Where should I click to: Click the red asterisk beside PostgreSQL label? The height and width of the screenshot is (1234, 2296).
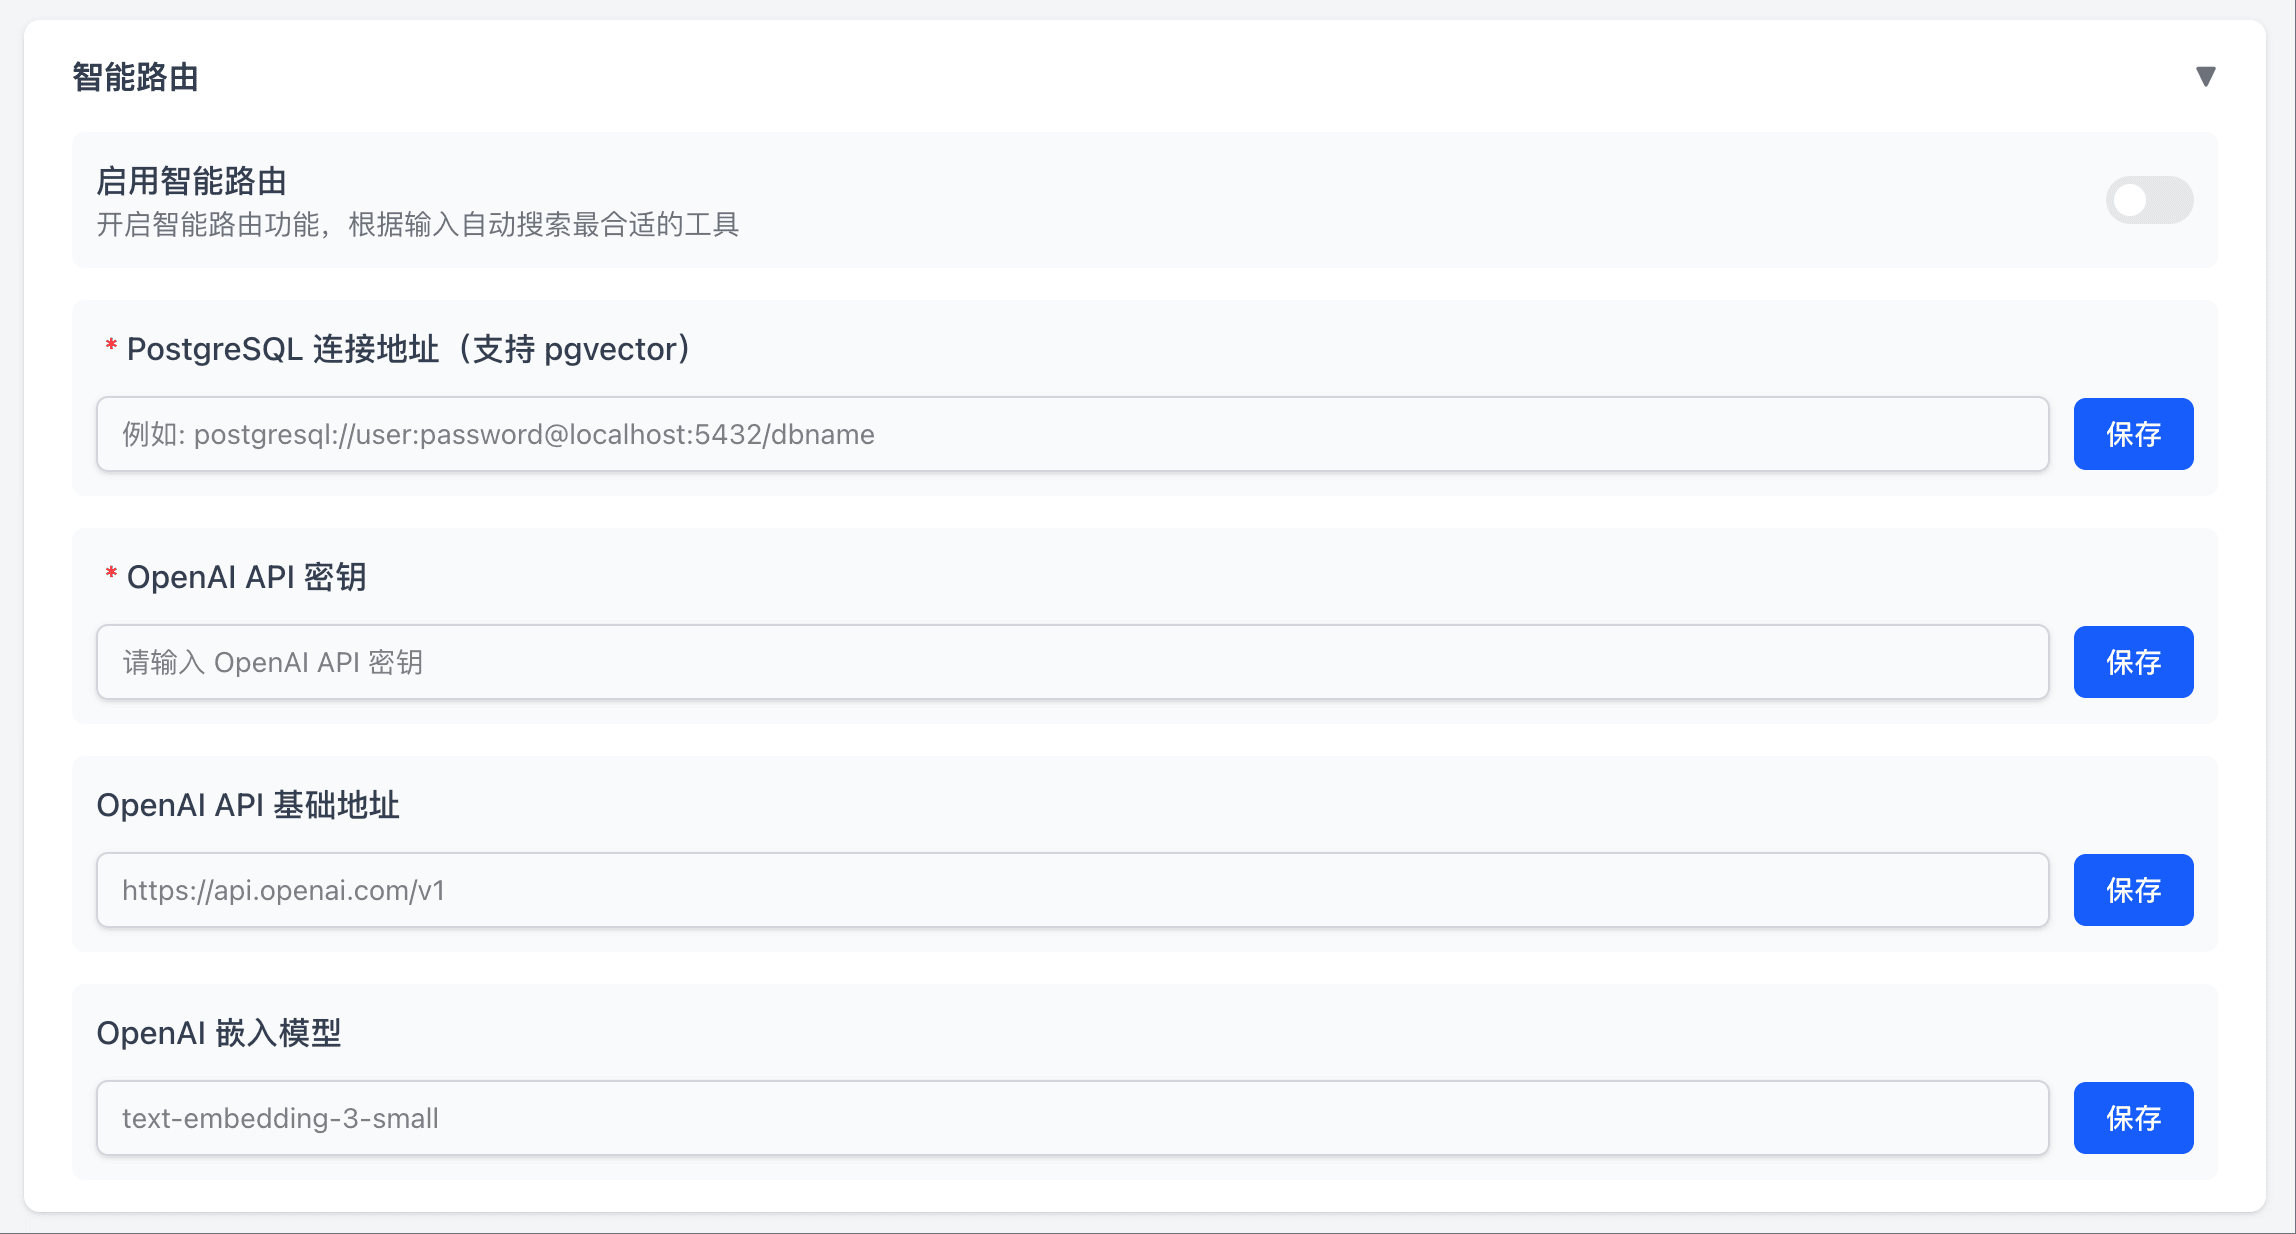coord(111,346)
